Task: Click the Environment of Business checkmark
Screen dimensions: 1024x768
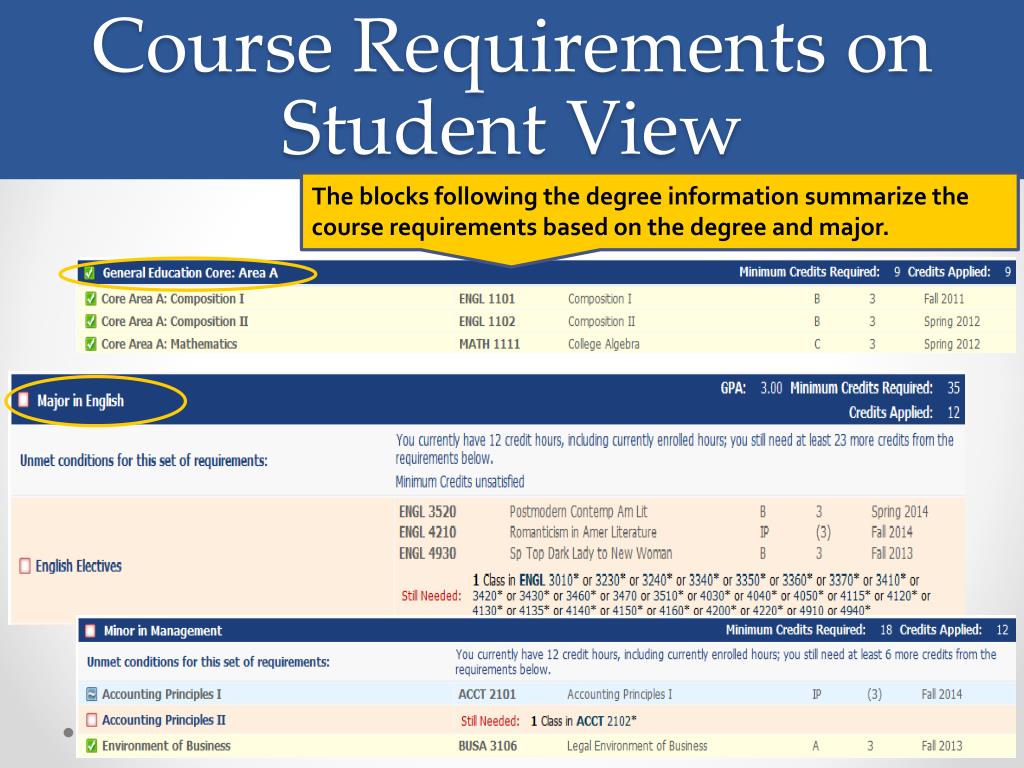Action: click(91, 745)
